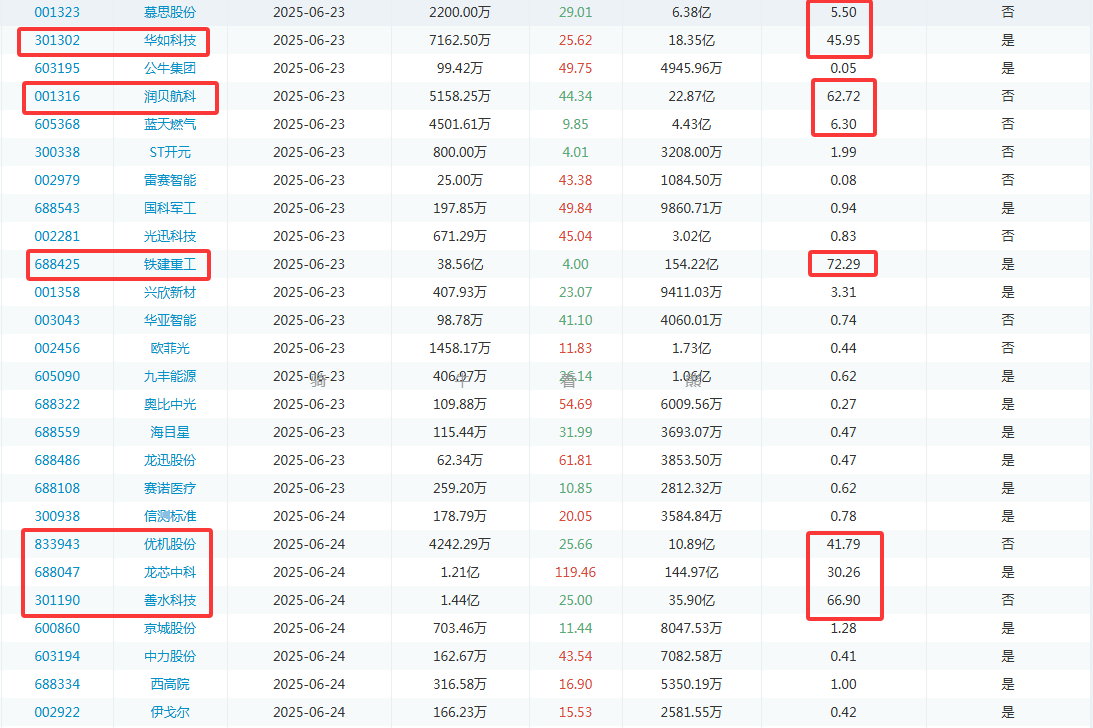Select stock code 605368
This screenshot has width=1093, height=728.
click(x=57, y=124)
